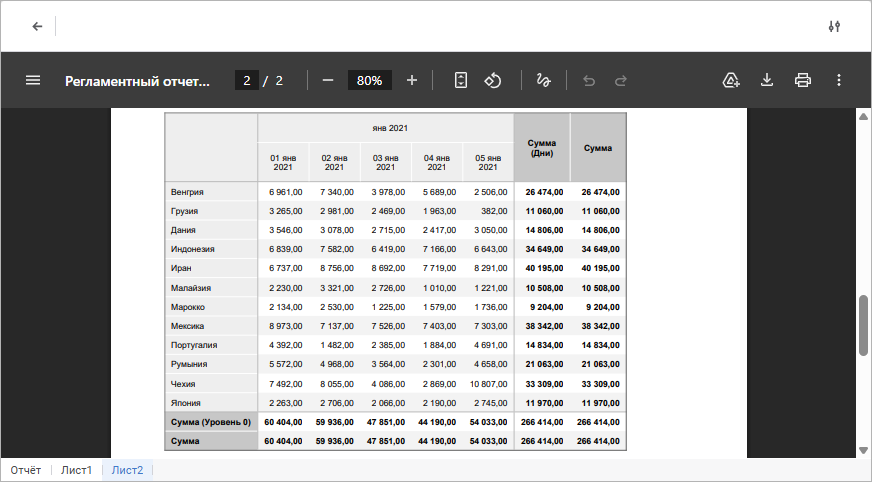Click the Венгрия row label

187,192
